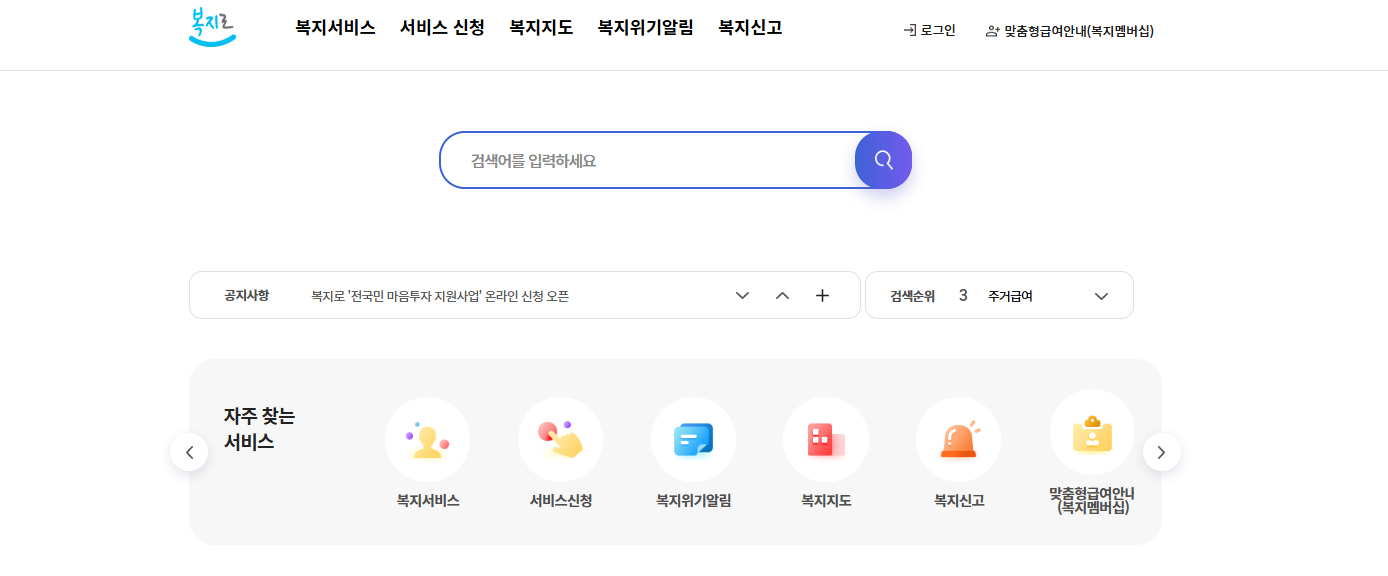The image size is (1388, 576).
Task: Click the search input field
Action: [x=648, y=160]
